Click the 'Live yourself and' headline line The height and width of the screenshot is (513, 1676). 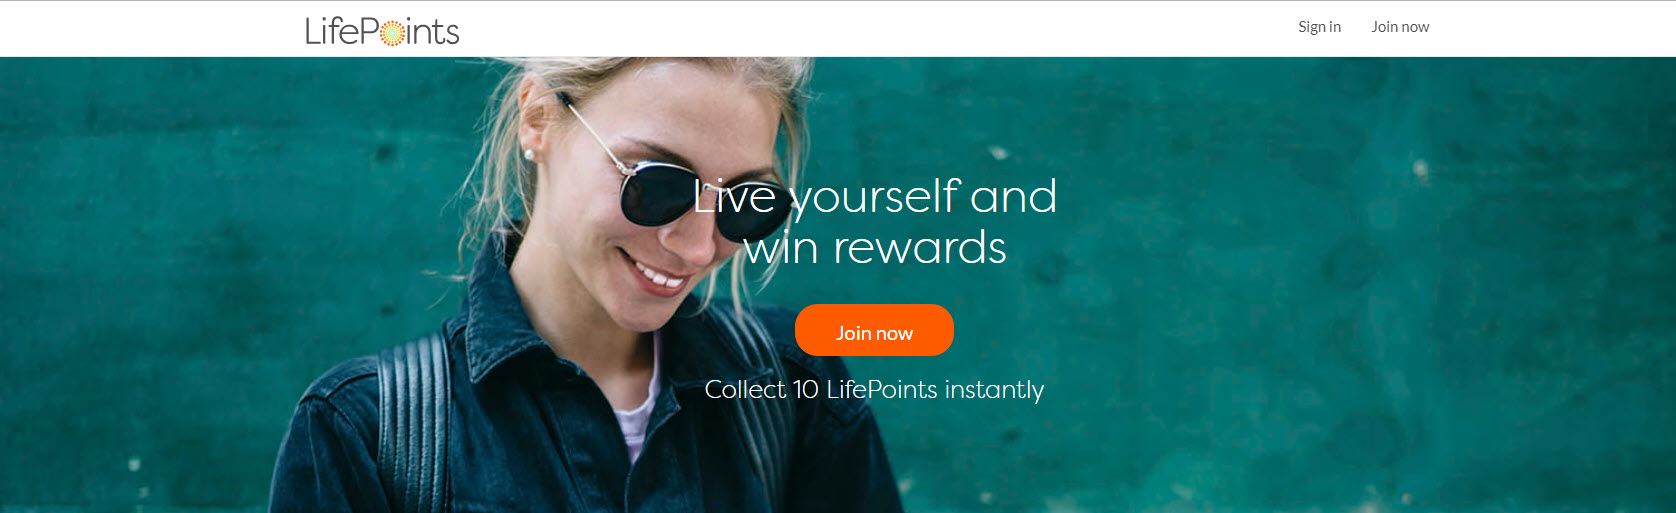click(875, 196)
